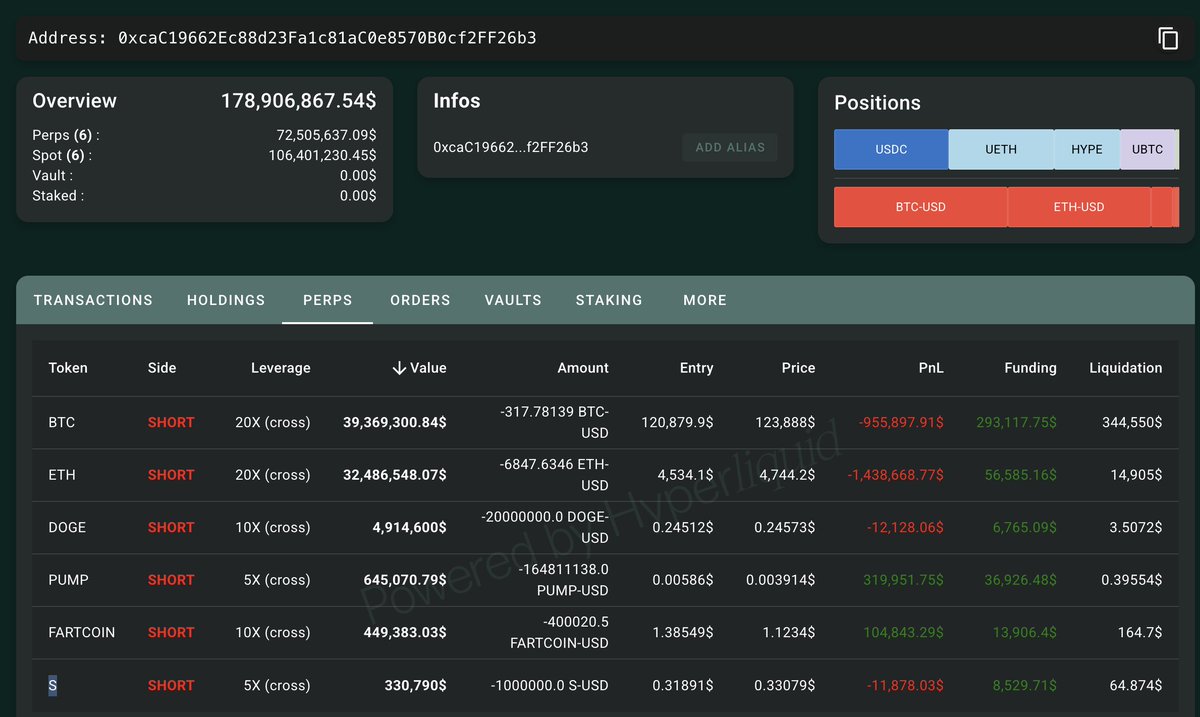Select the Orders tab
The image size is (1200, 717).
tap(420, 300)
